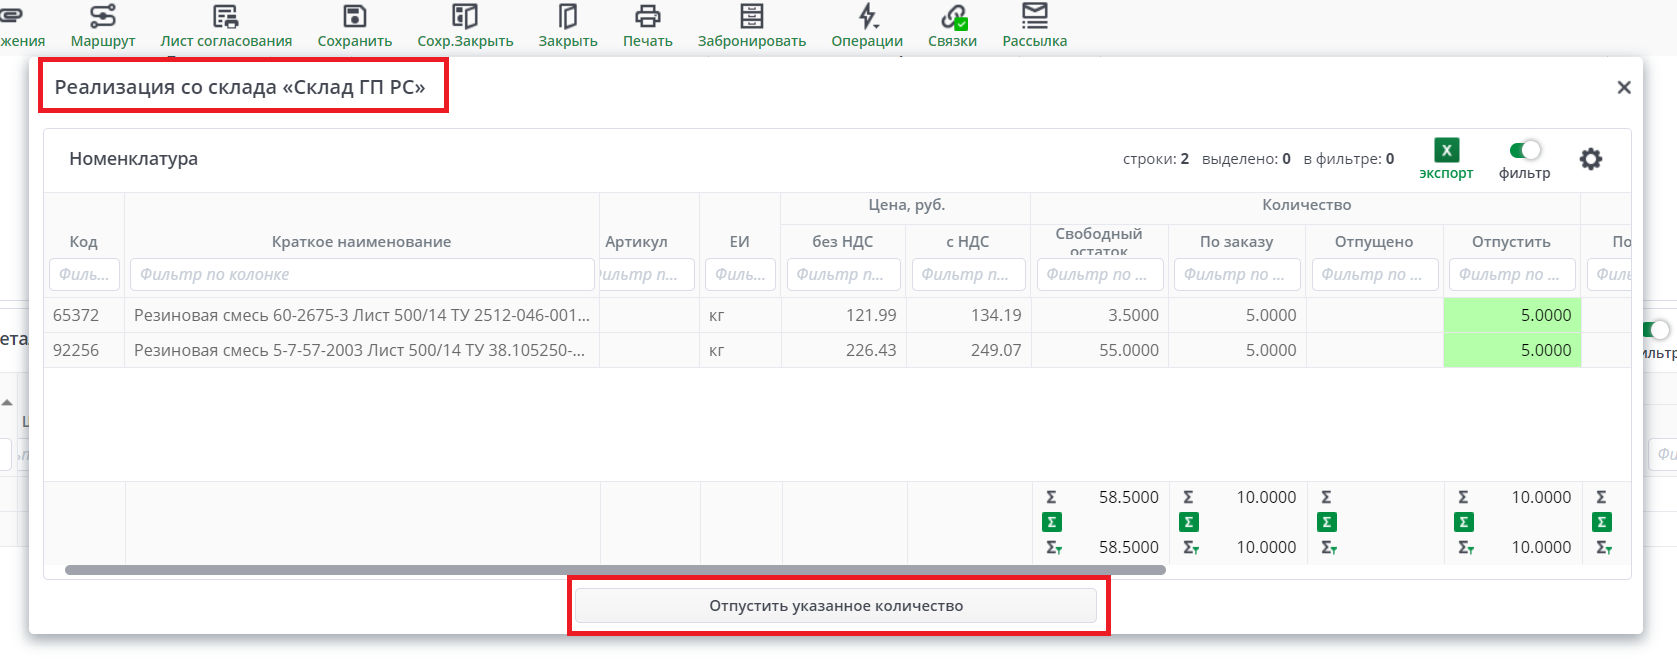Click the Краткое наименование column filter field
The width and height of the screenshot is (1677, 672).
(362, 274)
